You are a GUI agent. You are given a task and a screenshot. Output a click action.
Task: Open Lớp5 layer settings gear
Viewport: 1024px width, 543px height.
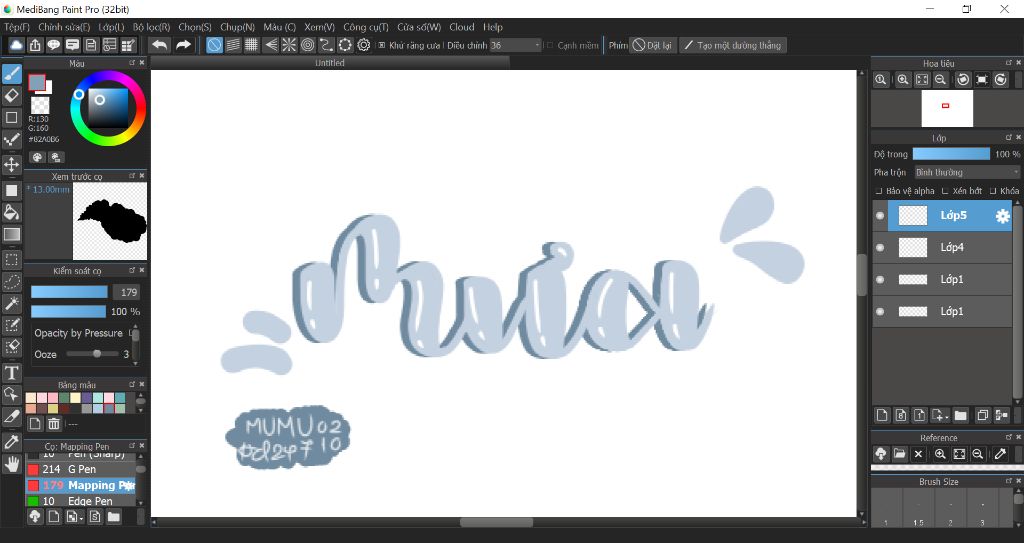(1002, 216)
